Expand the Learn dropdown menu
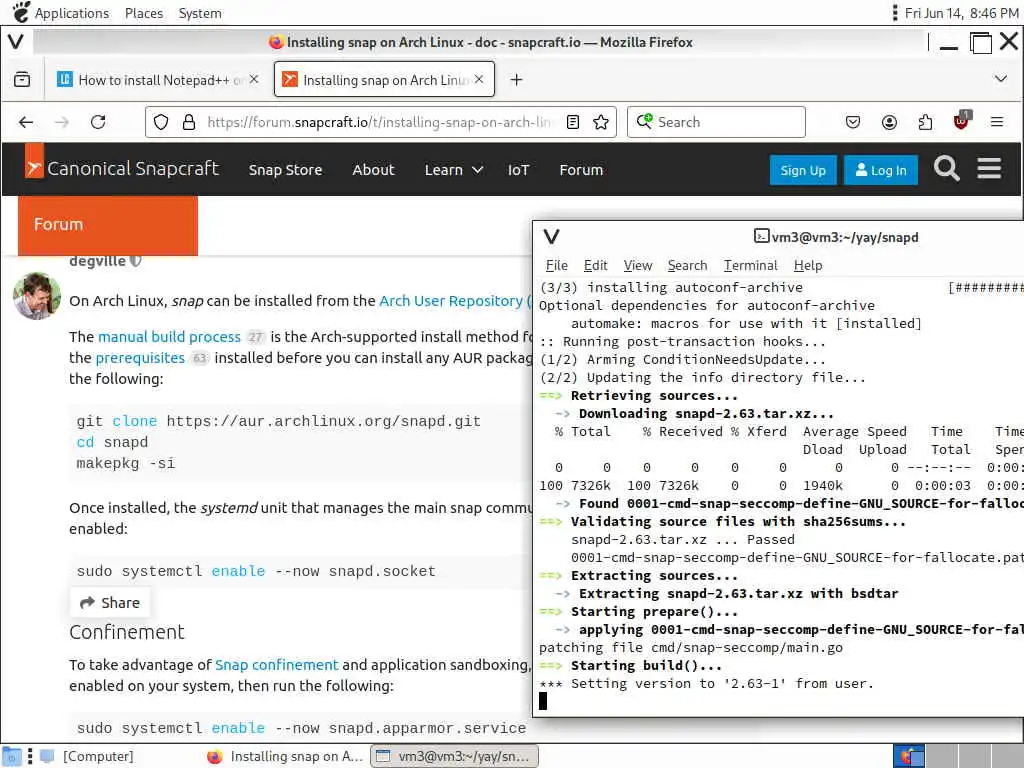Viewport: 1024px width, 768px height. [453, 170]
